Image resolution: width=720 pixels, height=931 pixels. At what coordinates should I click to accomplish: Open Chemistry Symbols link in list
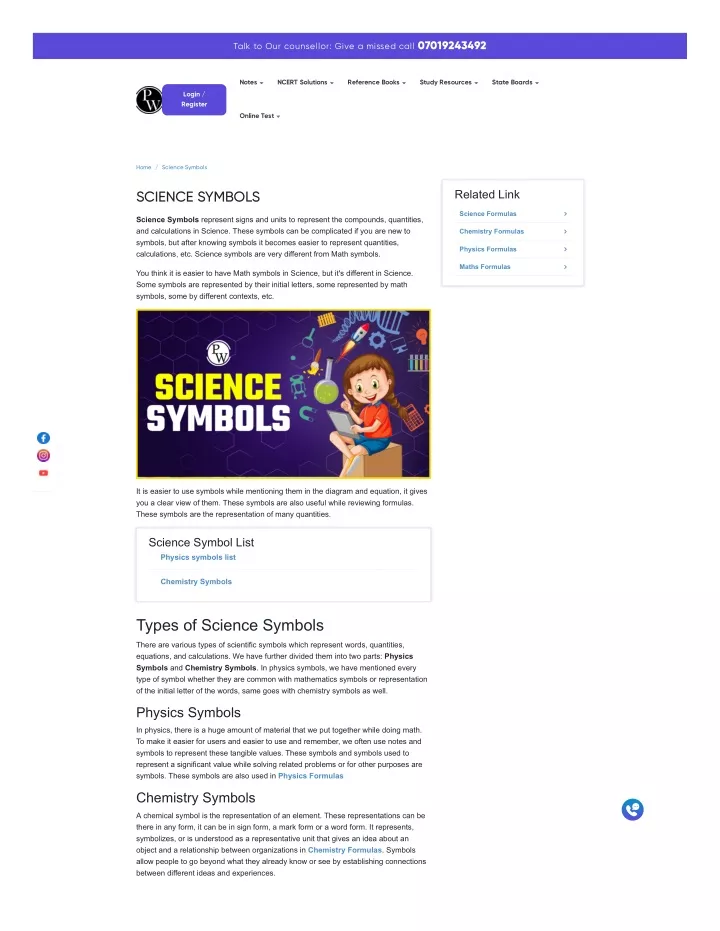(x=196, y=581)
